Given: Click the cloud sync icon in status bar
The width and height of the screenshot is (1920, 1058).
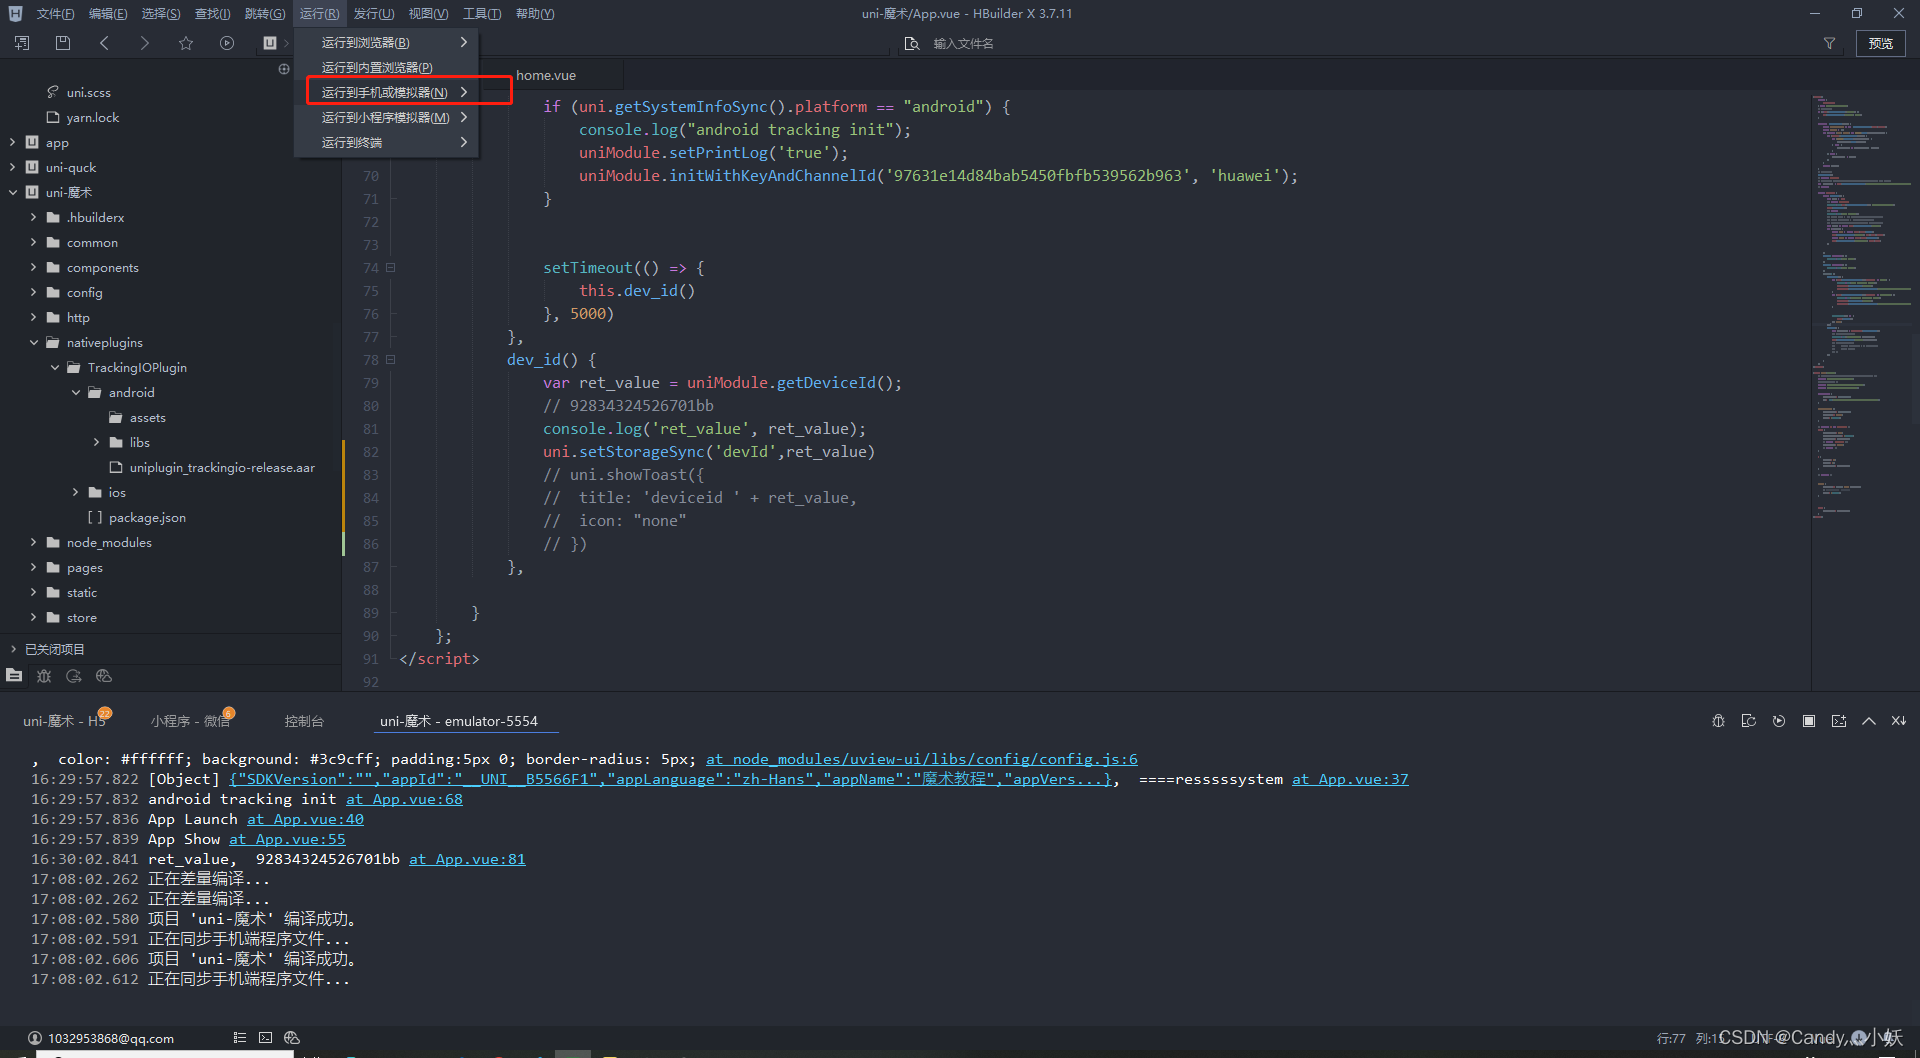Looking at the screenshot, I should tap(292, 1038).
